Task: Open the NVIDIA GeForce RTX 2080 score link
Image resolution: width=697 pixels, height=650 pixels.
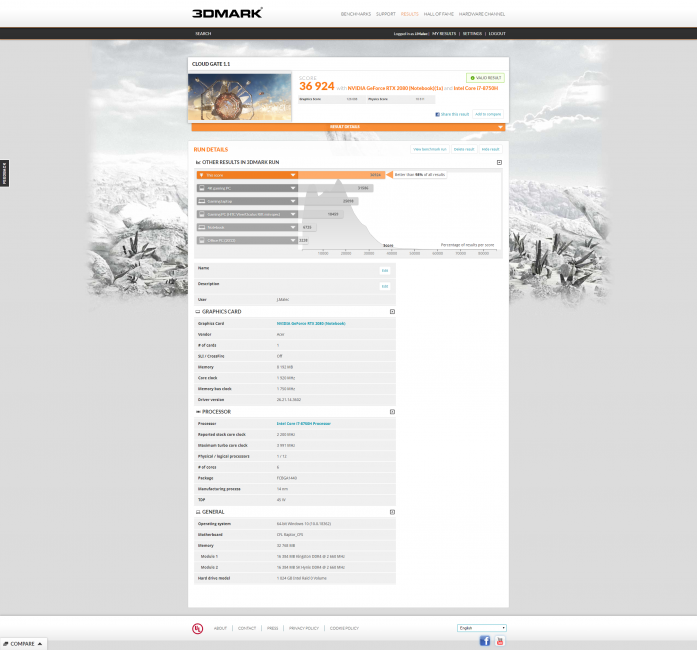Action: point(395,88)
